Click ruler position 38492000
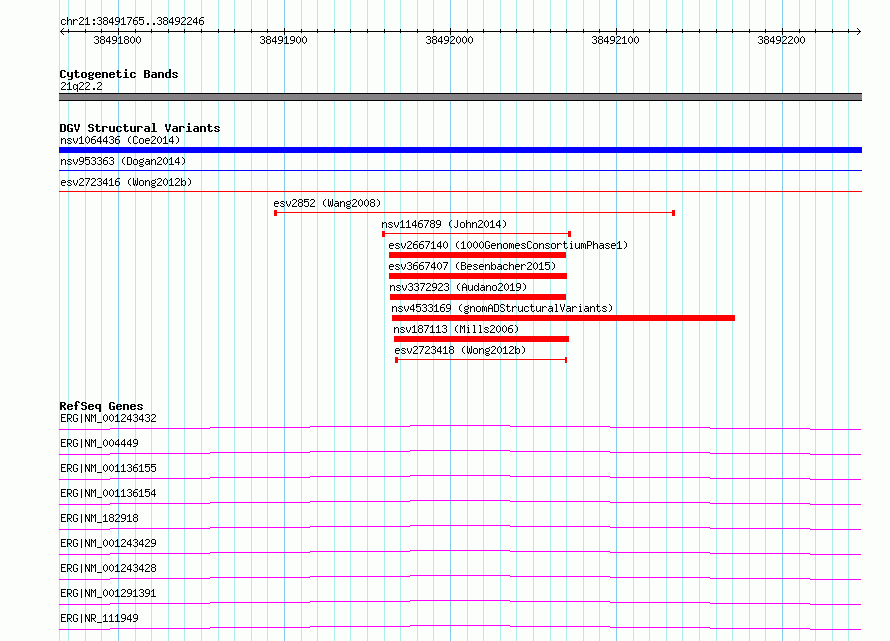Image resolution: width=890 pixels, height=641 pixels. 449,40
